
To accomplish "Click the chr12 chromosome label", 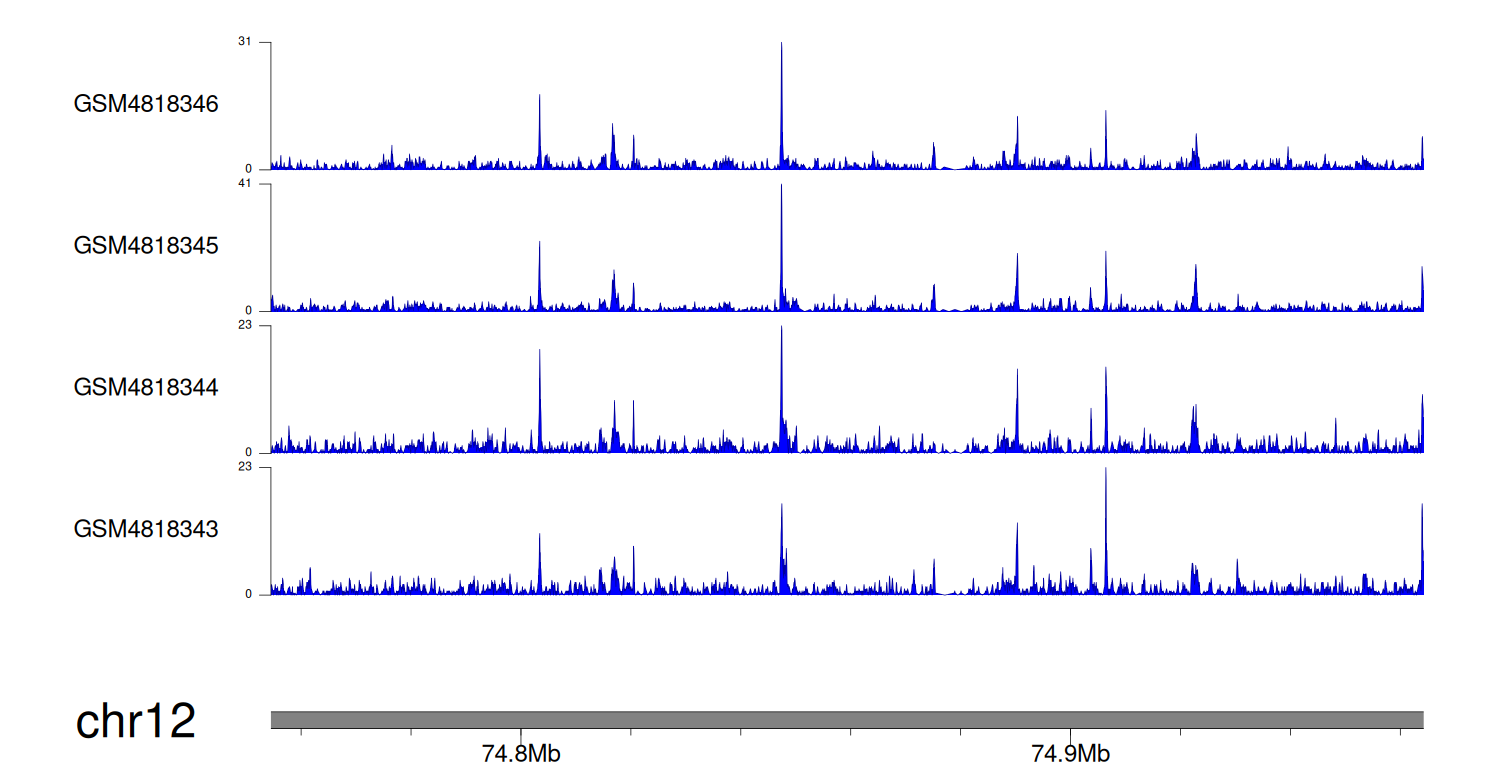I will click(x=135, y=721).
